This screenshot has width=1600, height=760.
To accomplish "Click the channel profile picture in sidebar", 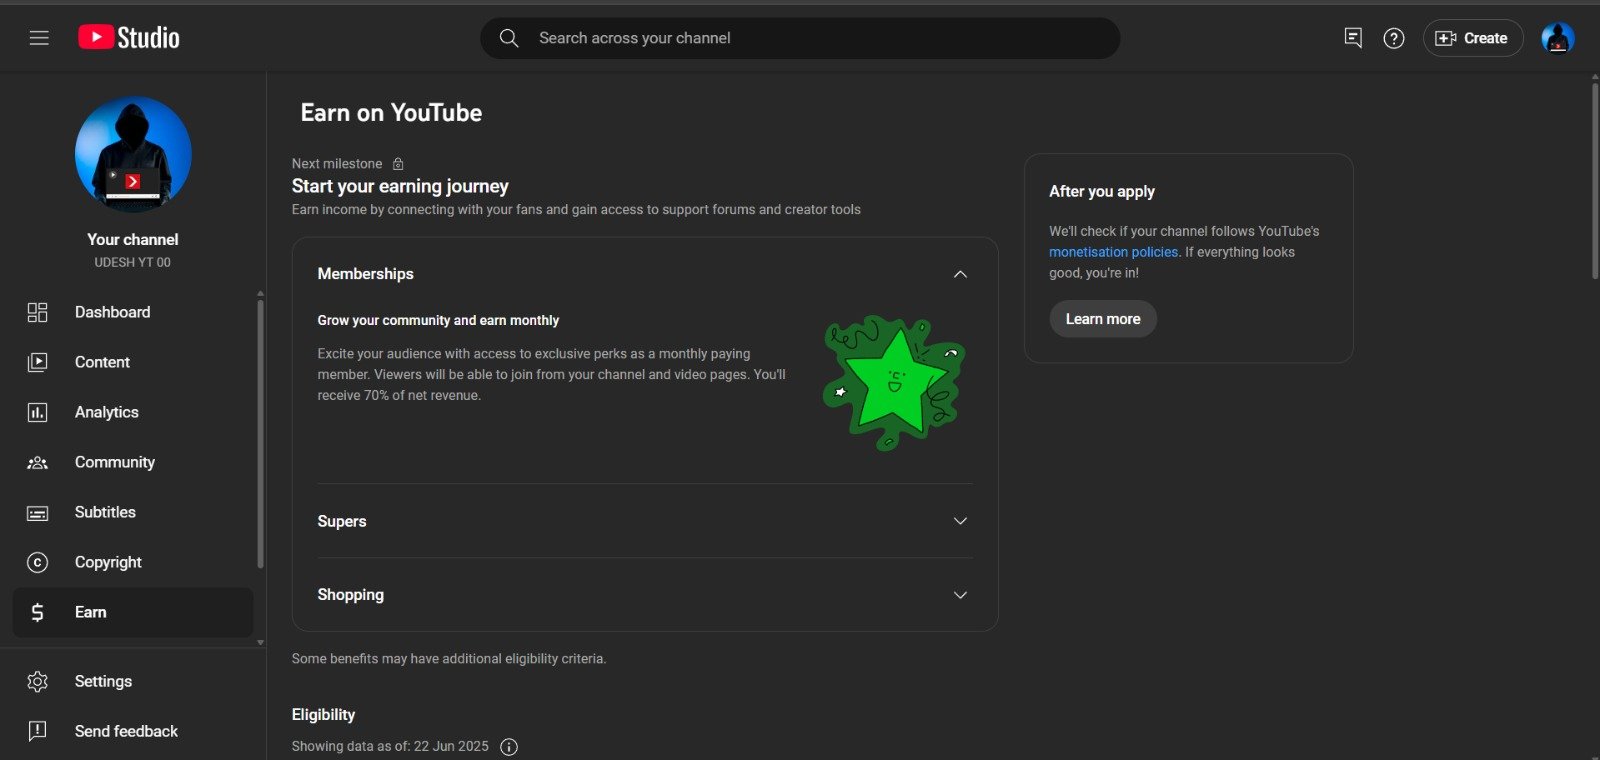I will click(133, 154).
